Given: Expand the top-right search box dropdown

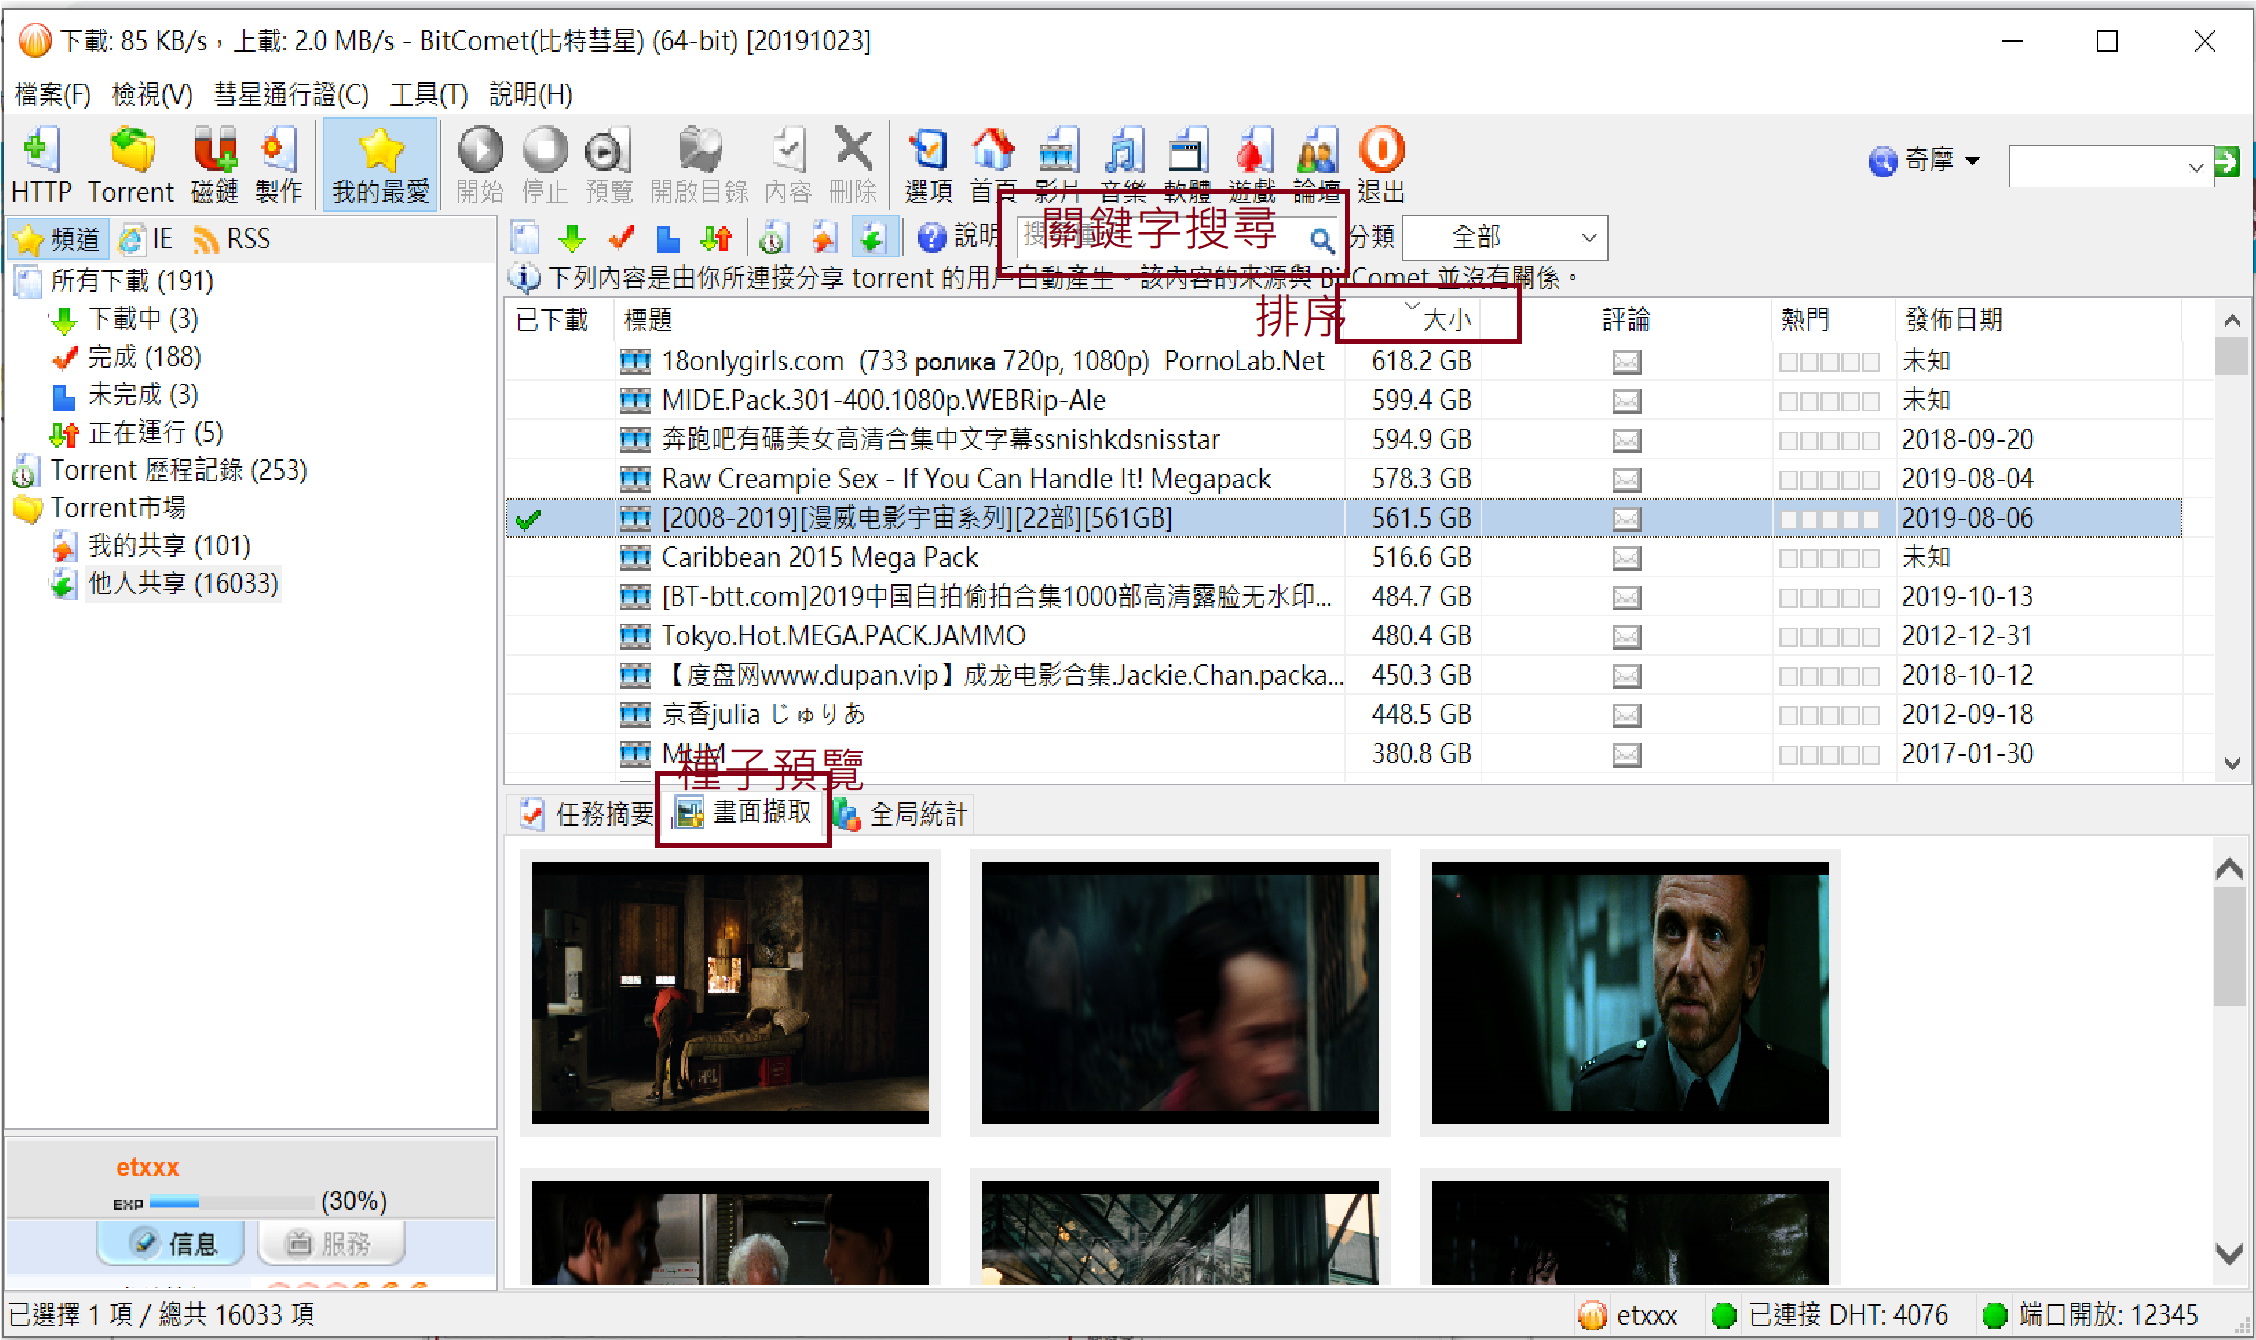Looking at the screenshot, I should (2195, 167).
